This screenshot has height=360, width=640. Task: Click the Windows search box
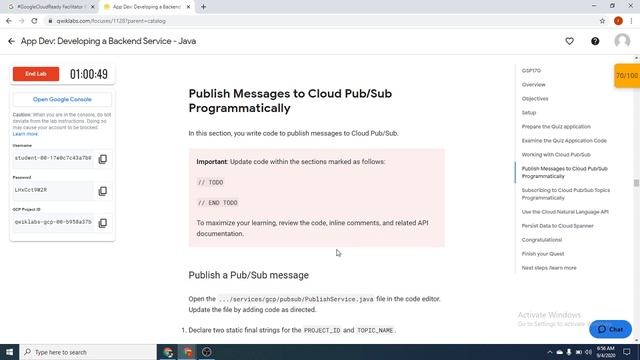pos(88,352)
